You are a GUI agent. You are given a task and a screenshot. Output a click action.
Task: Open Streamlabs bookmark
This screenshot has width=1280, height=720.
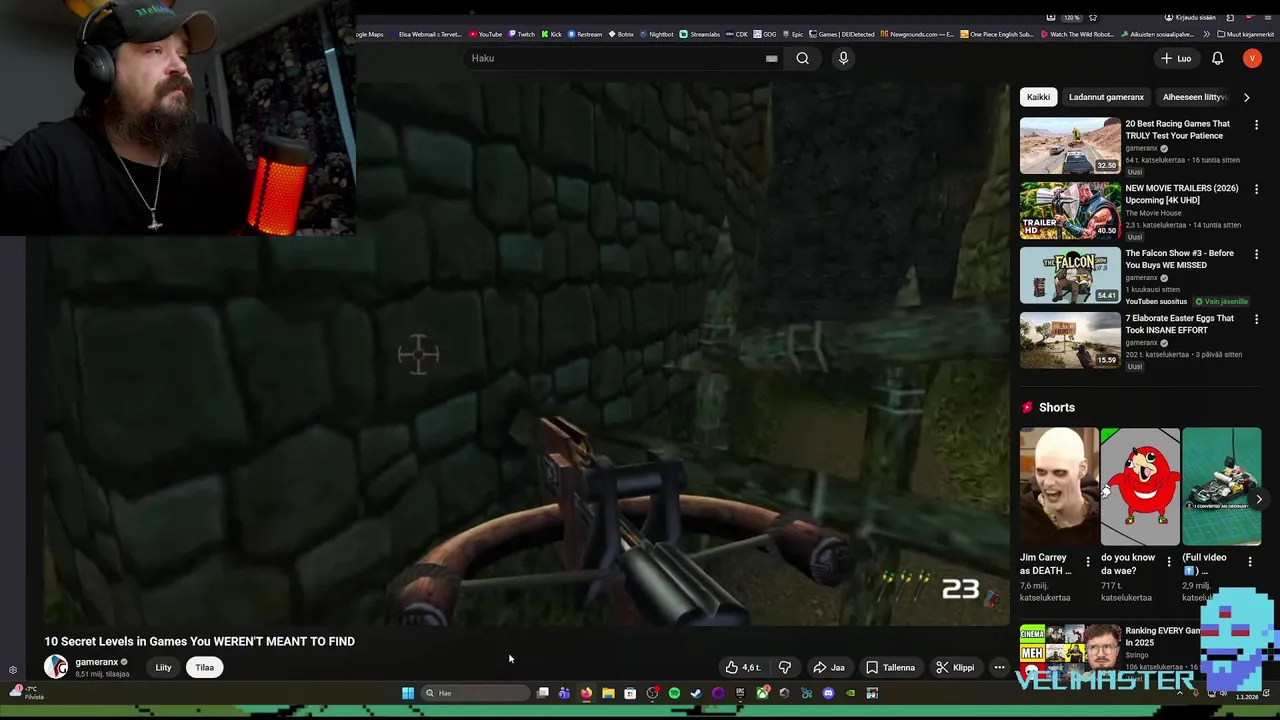coord(700,34)
